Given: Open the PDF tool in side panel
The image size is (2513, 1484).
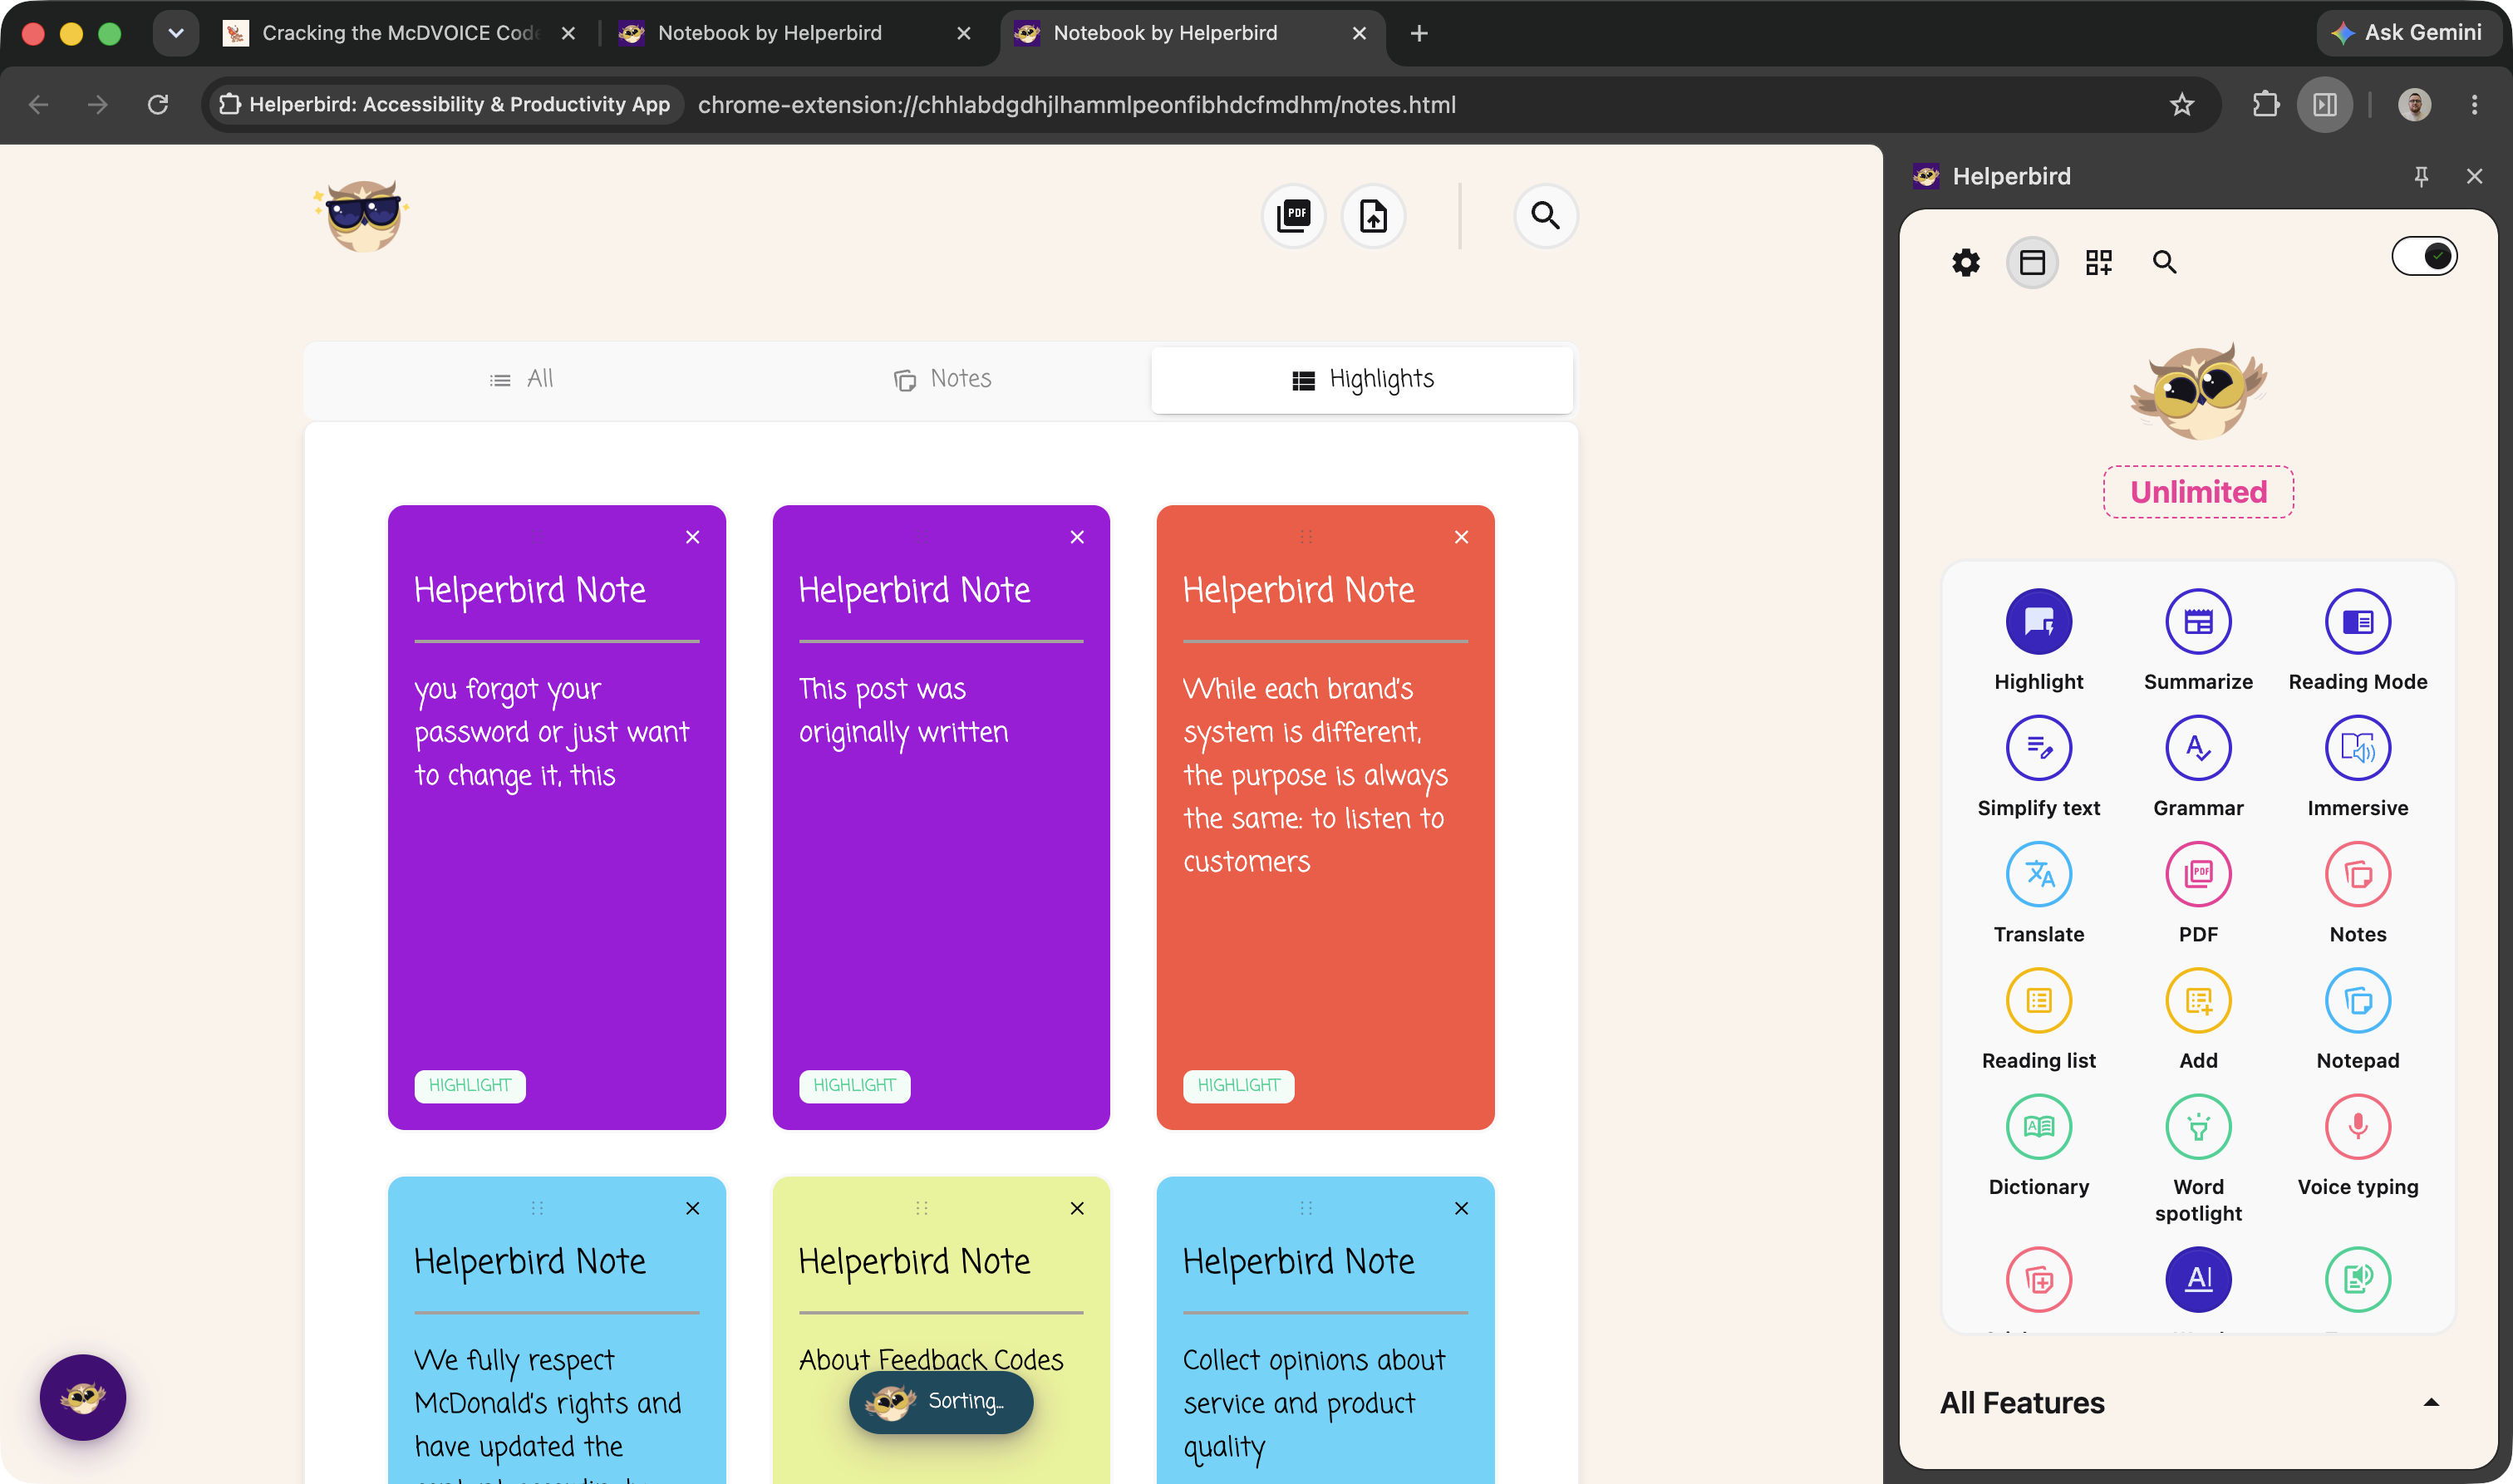Looking at the screenshot, I should 2198,874.
